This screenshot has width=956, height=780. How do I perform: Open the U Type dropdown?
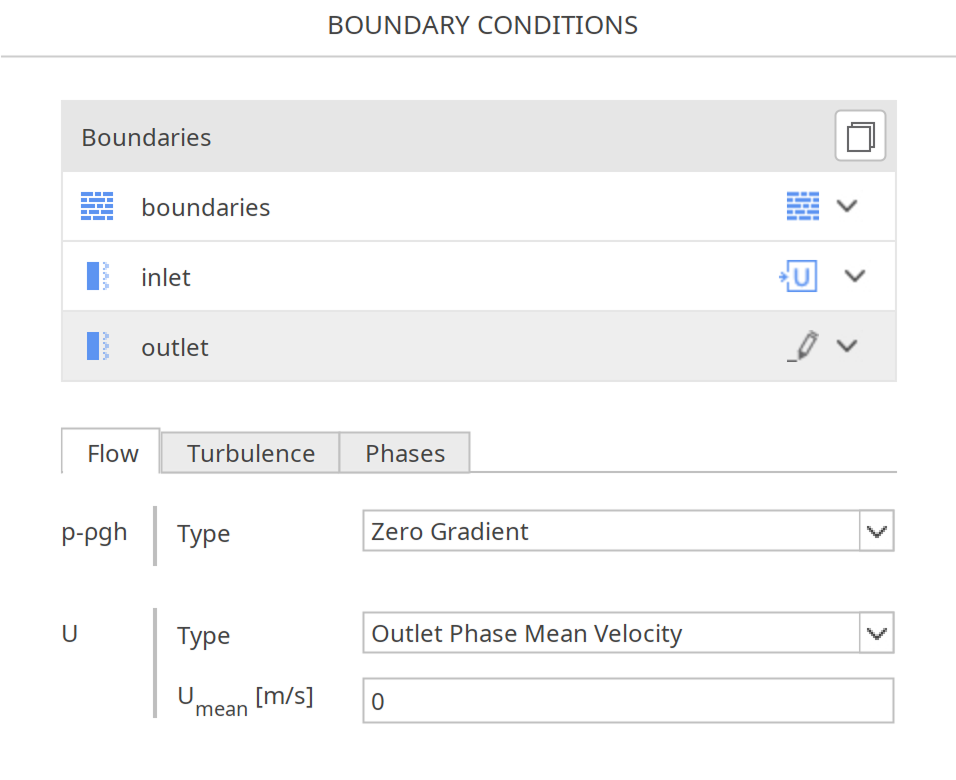[877, 632]
